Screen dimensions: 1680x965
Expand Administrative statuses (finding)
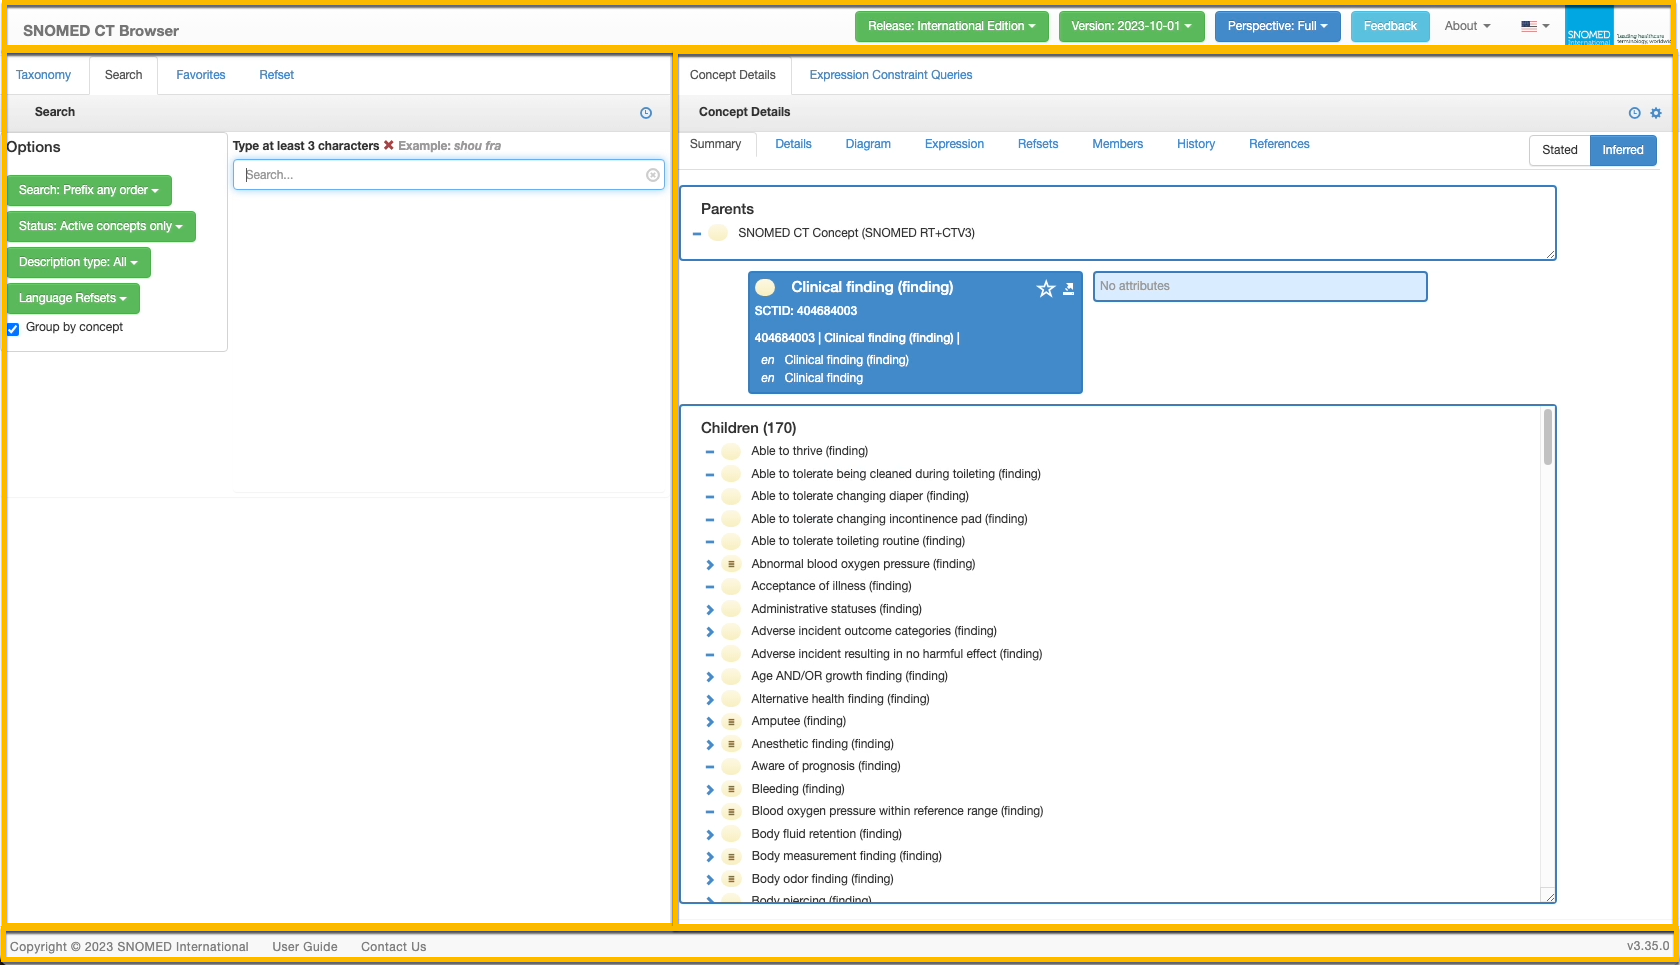pos(710,610)
